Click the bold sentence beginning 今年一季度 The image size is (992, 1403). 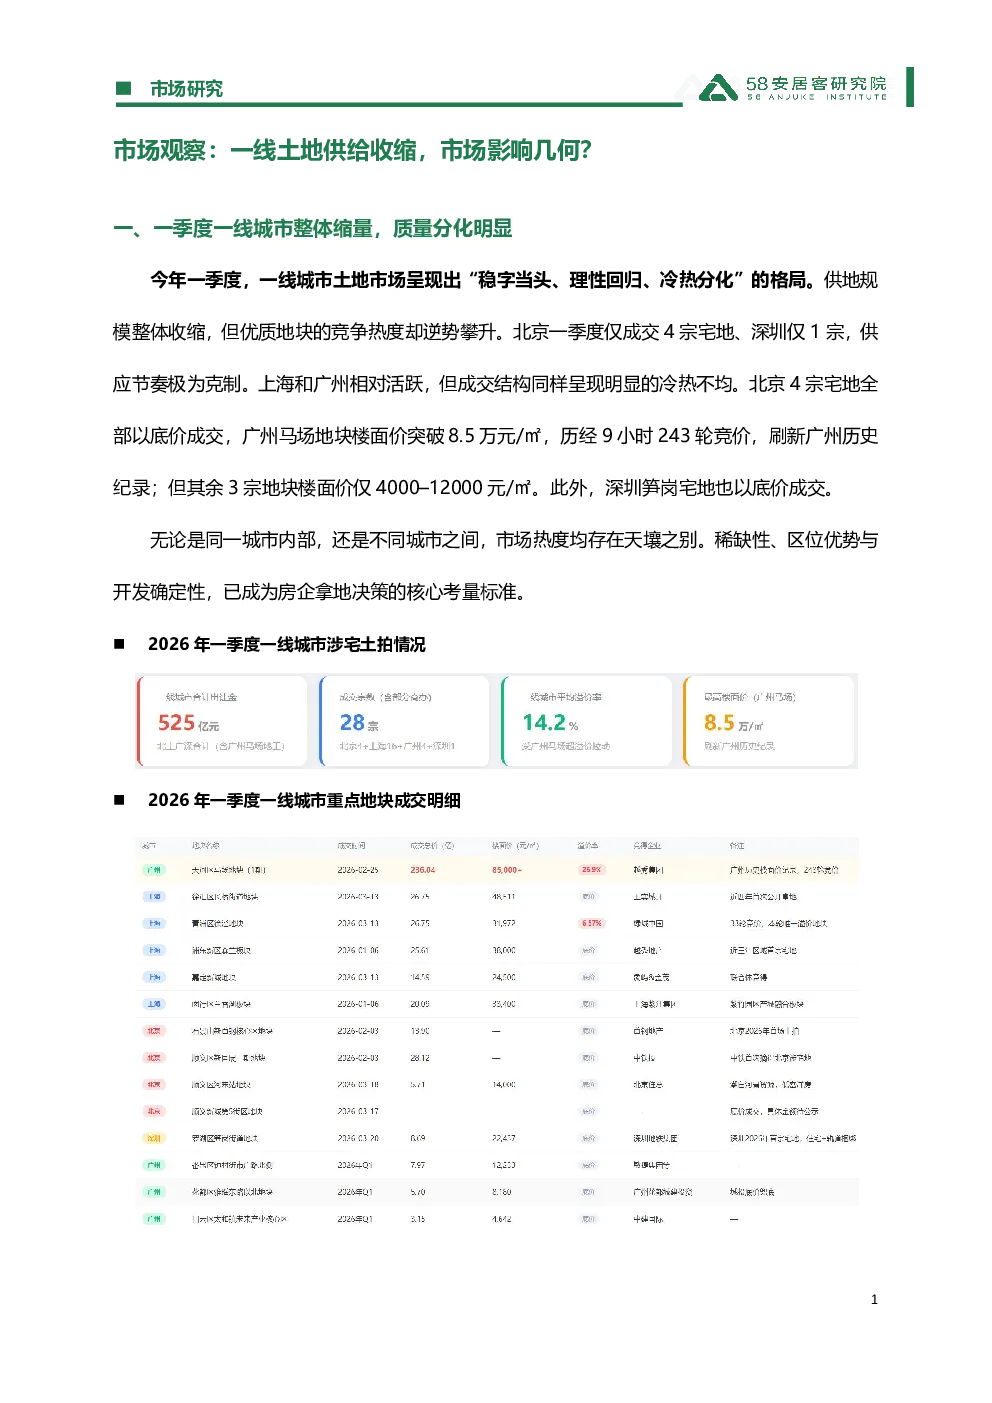click(483, 280)
